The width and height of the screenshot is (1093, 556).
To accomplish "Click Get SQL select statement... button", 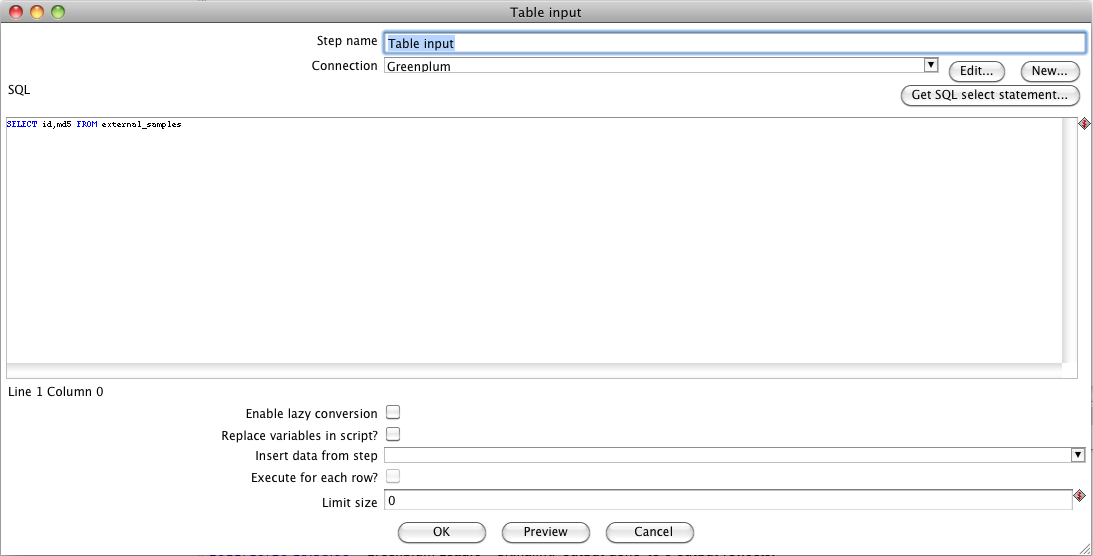I will (x=990, y=95).
